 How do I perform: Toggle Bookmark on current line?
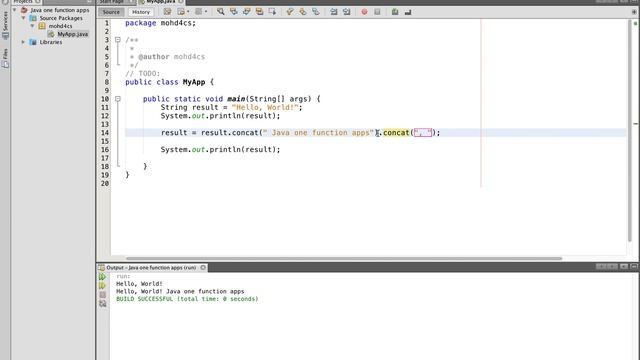pos(316,12)
